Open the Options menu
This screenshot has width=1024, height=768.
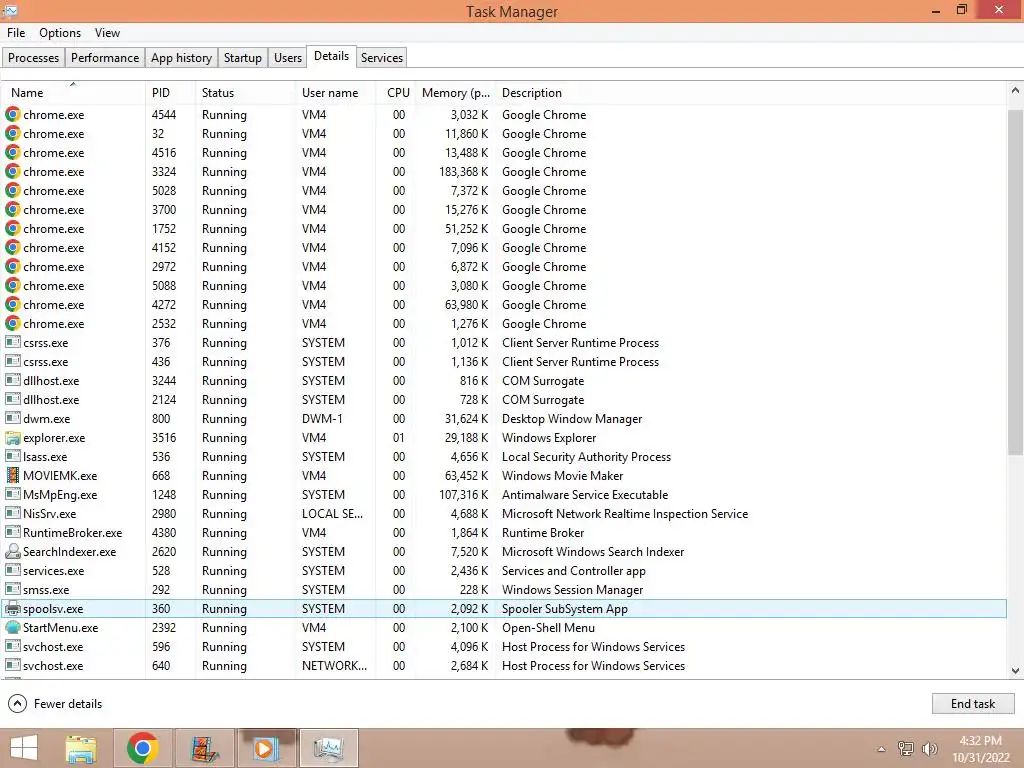[x=60, y=33]
